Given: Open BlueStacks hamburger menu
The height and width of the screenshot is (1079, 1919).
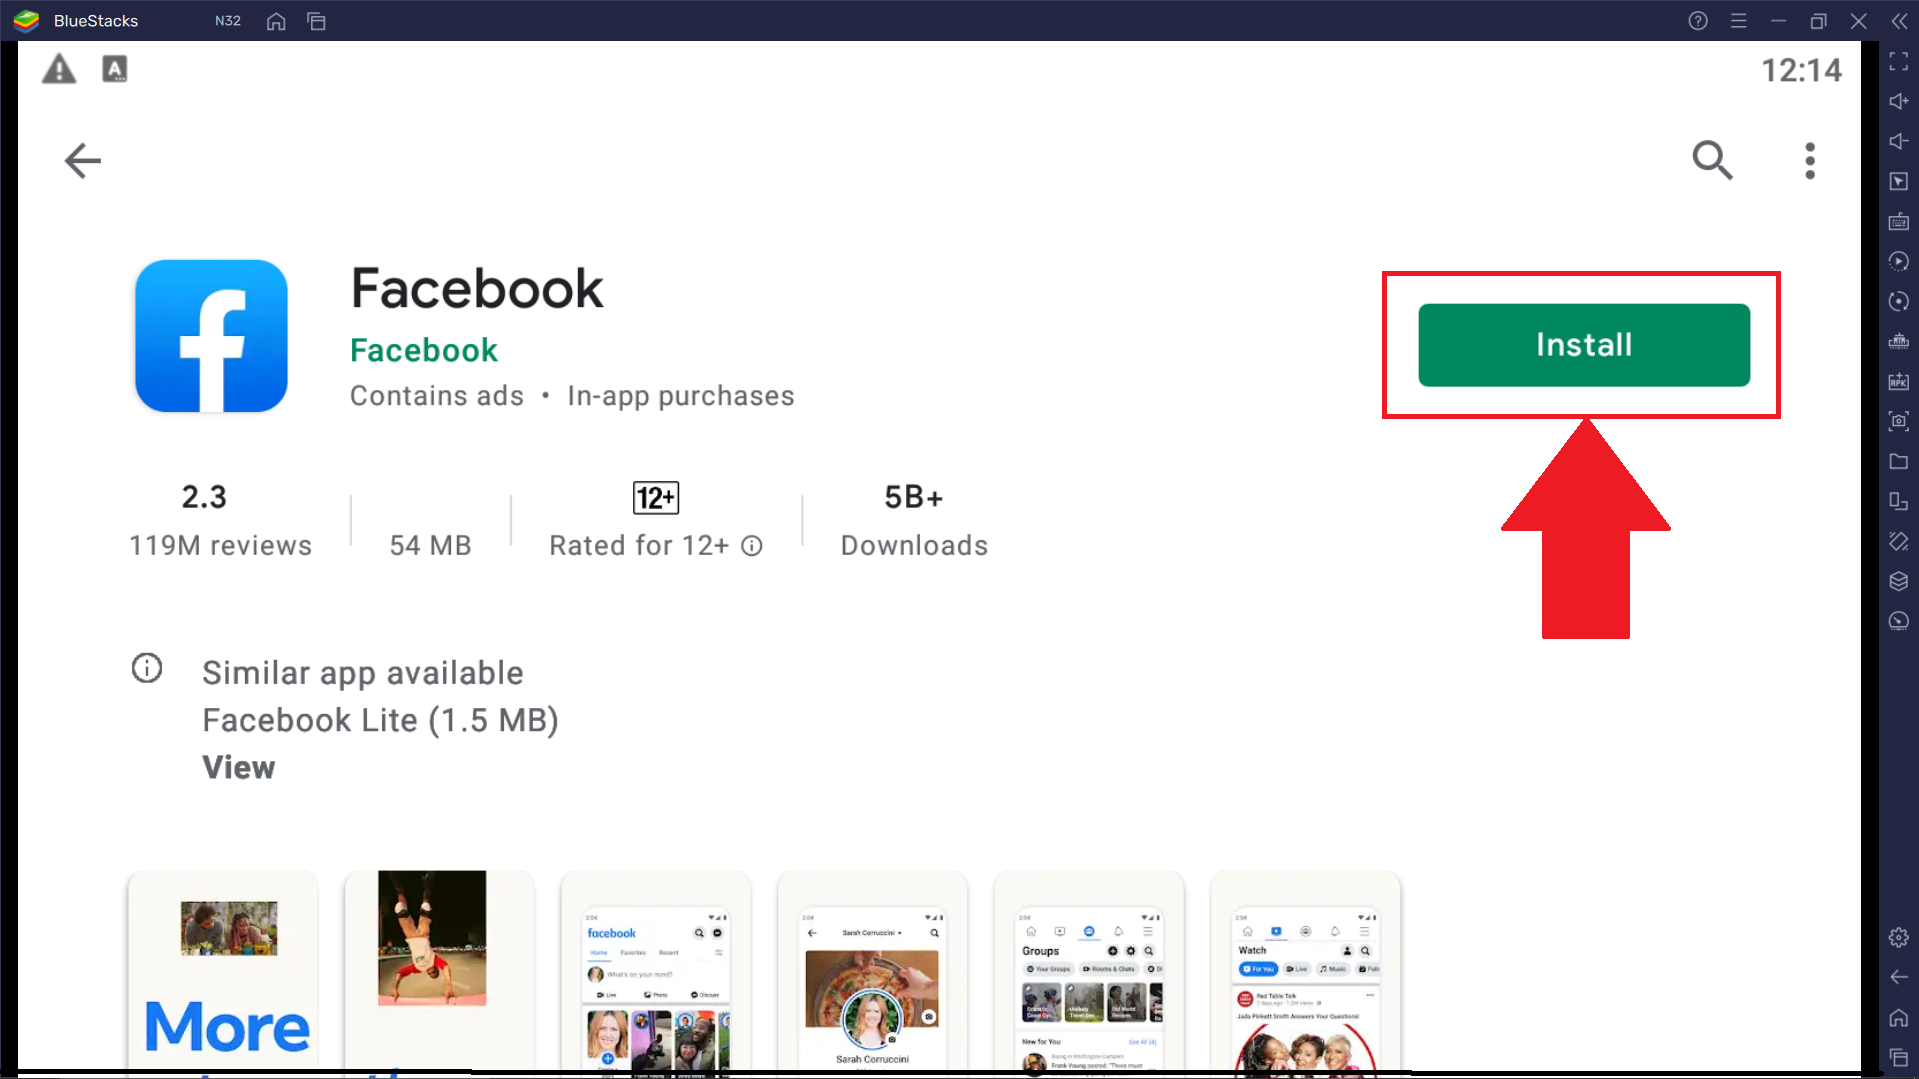Looking at the screenshot, I should [1739, 21].
